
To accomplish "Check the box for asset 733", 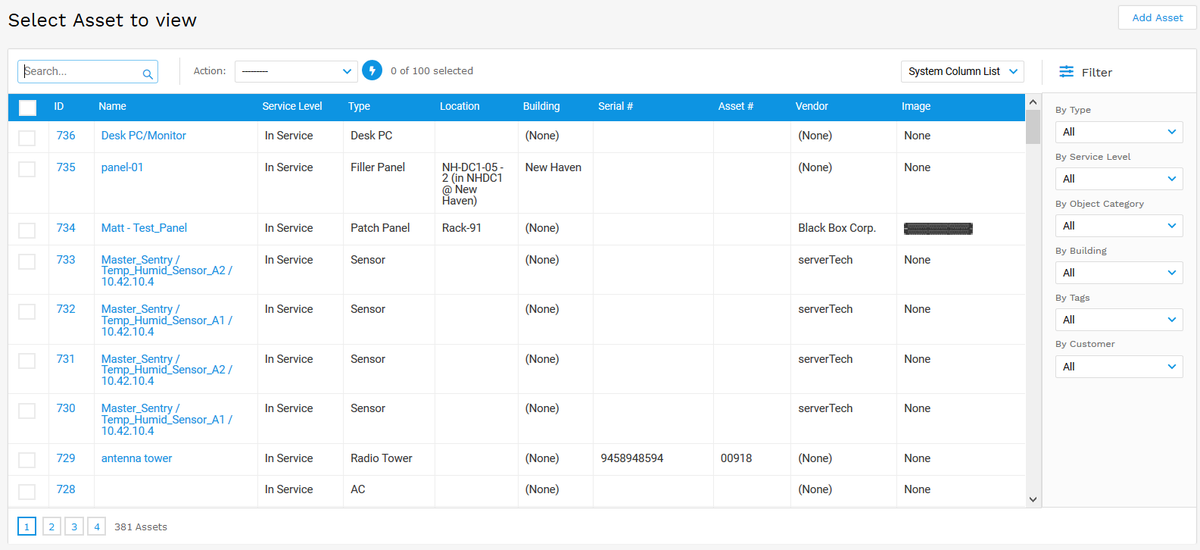I will pyautogui.click(x=27, y=261).
